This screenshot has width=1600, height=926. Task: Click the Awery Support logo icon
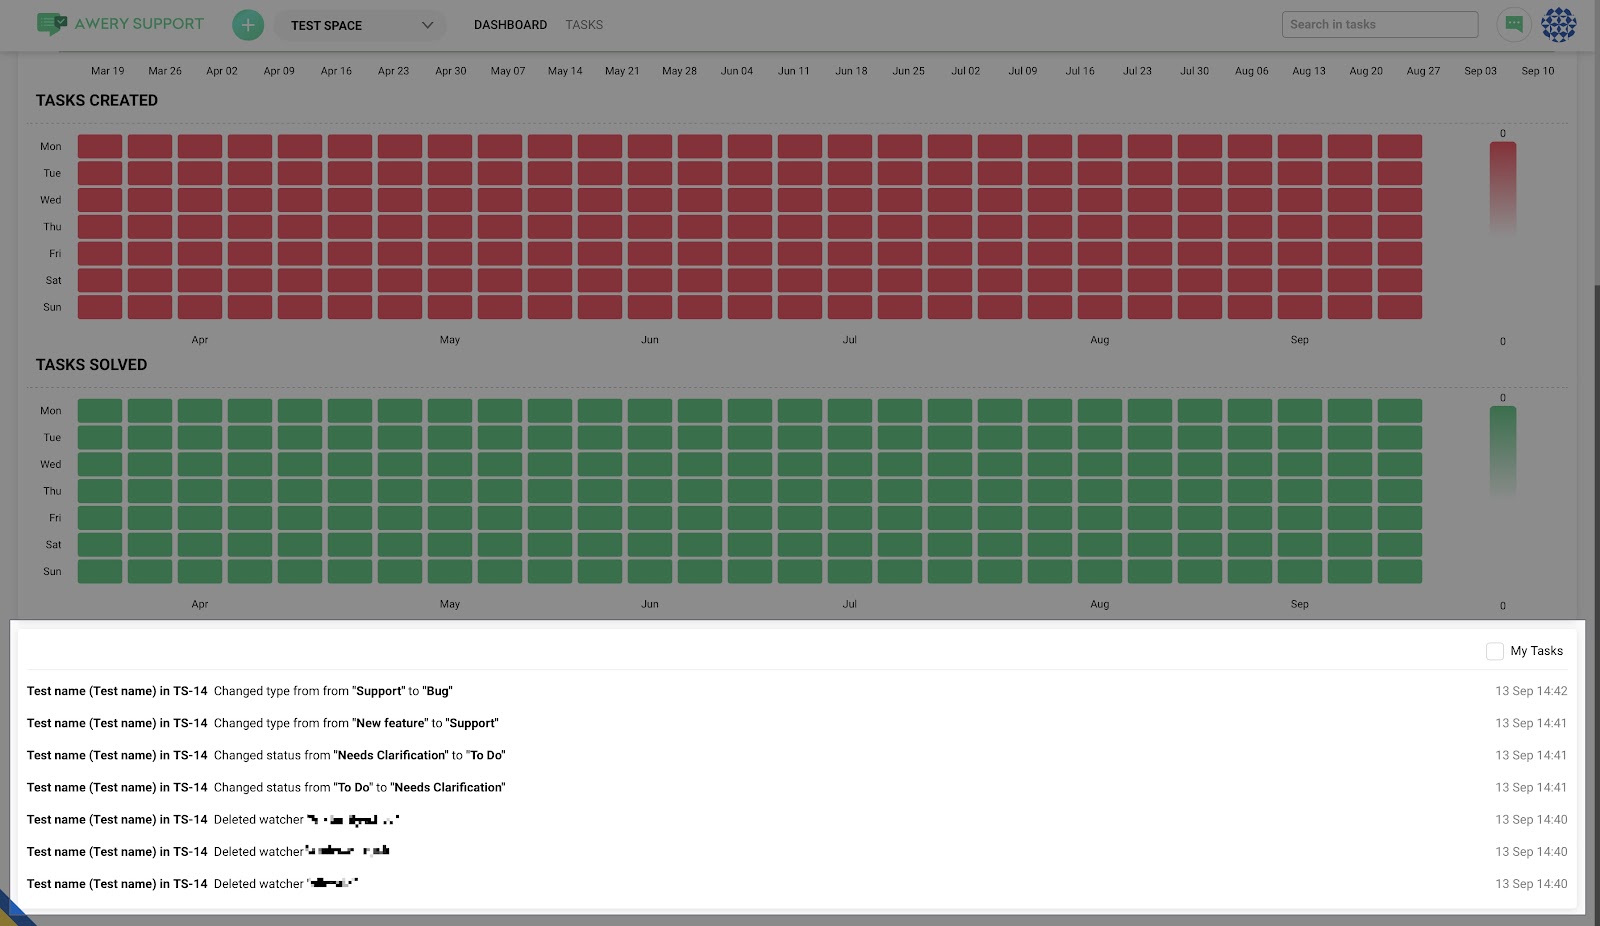[51, 24]
